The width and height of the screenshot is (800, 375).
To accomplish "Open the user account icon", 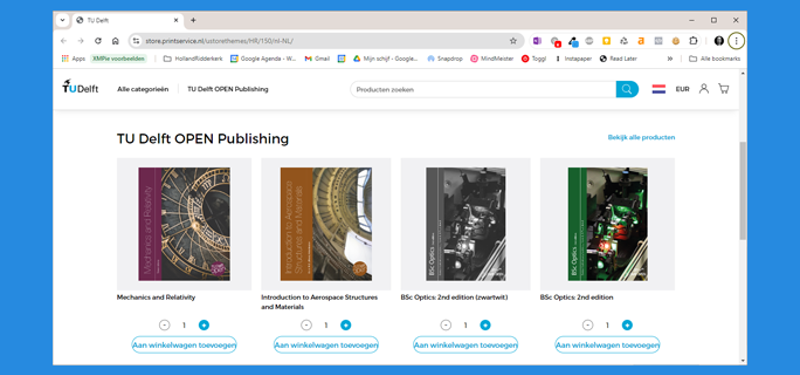I will [704, 89].
